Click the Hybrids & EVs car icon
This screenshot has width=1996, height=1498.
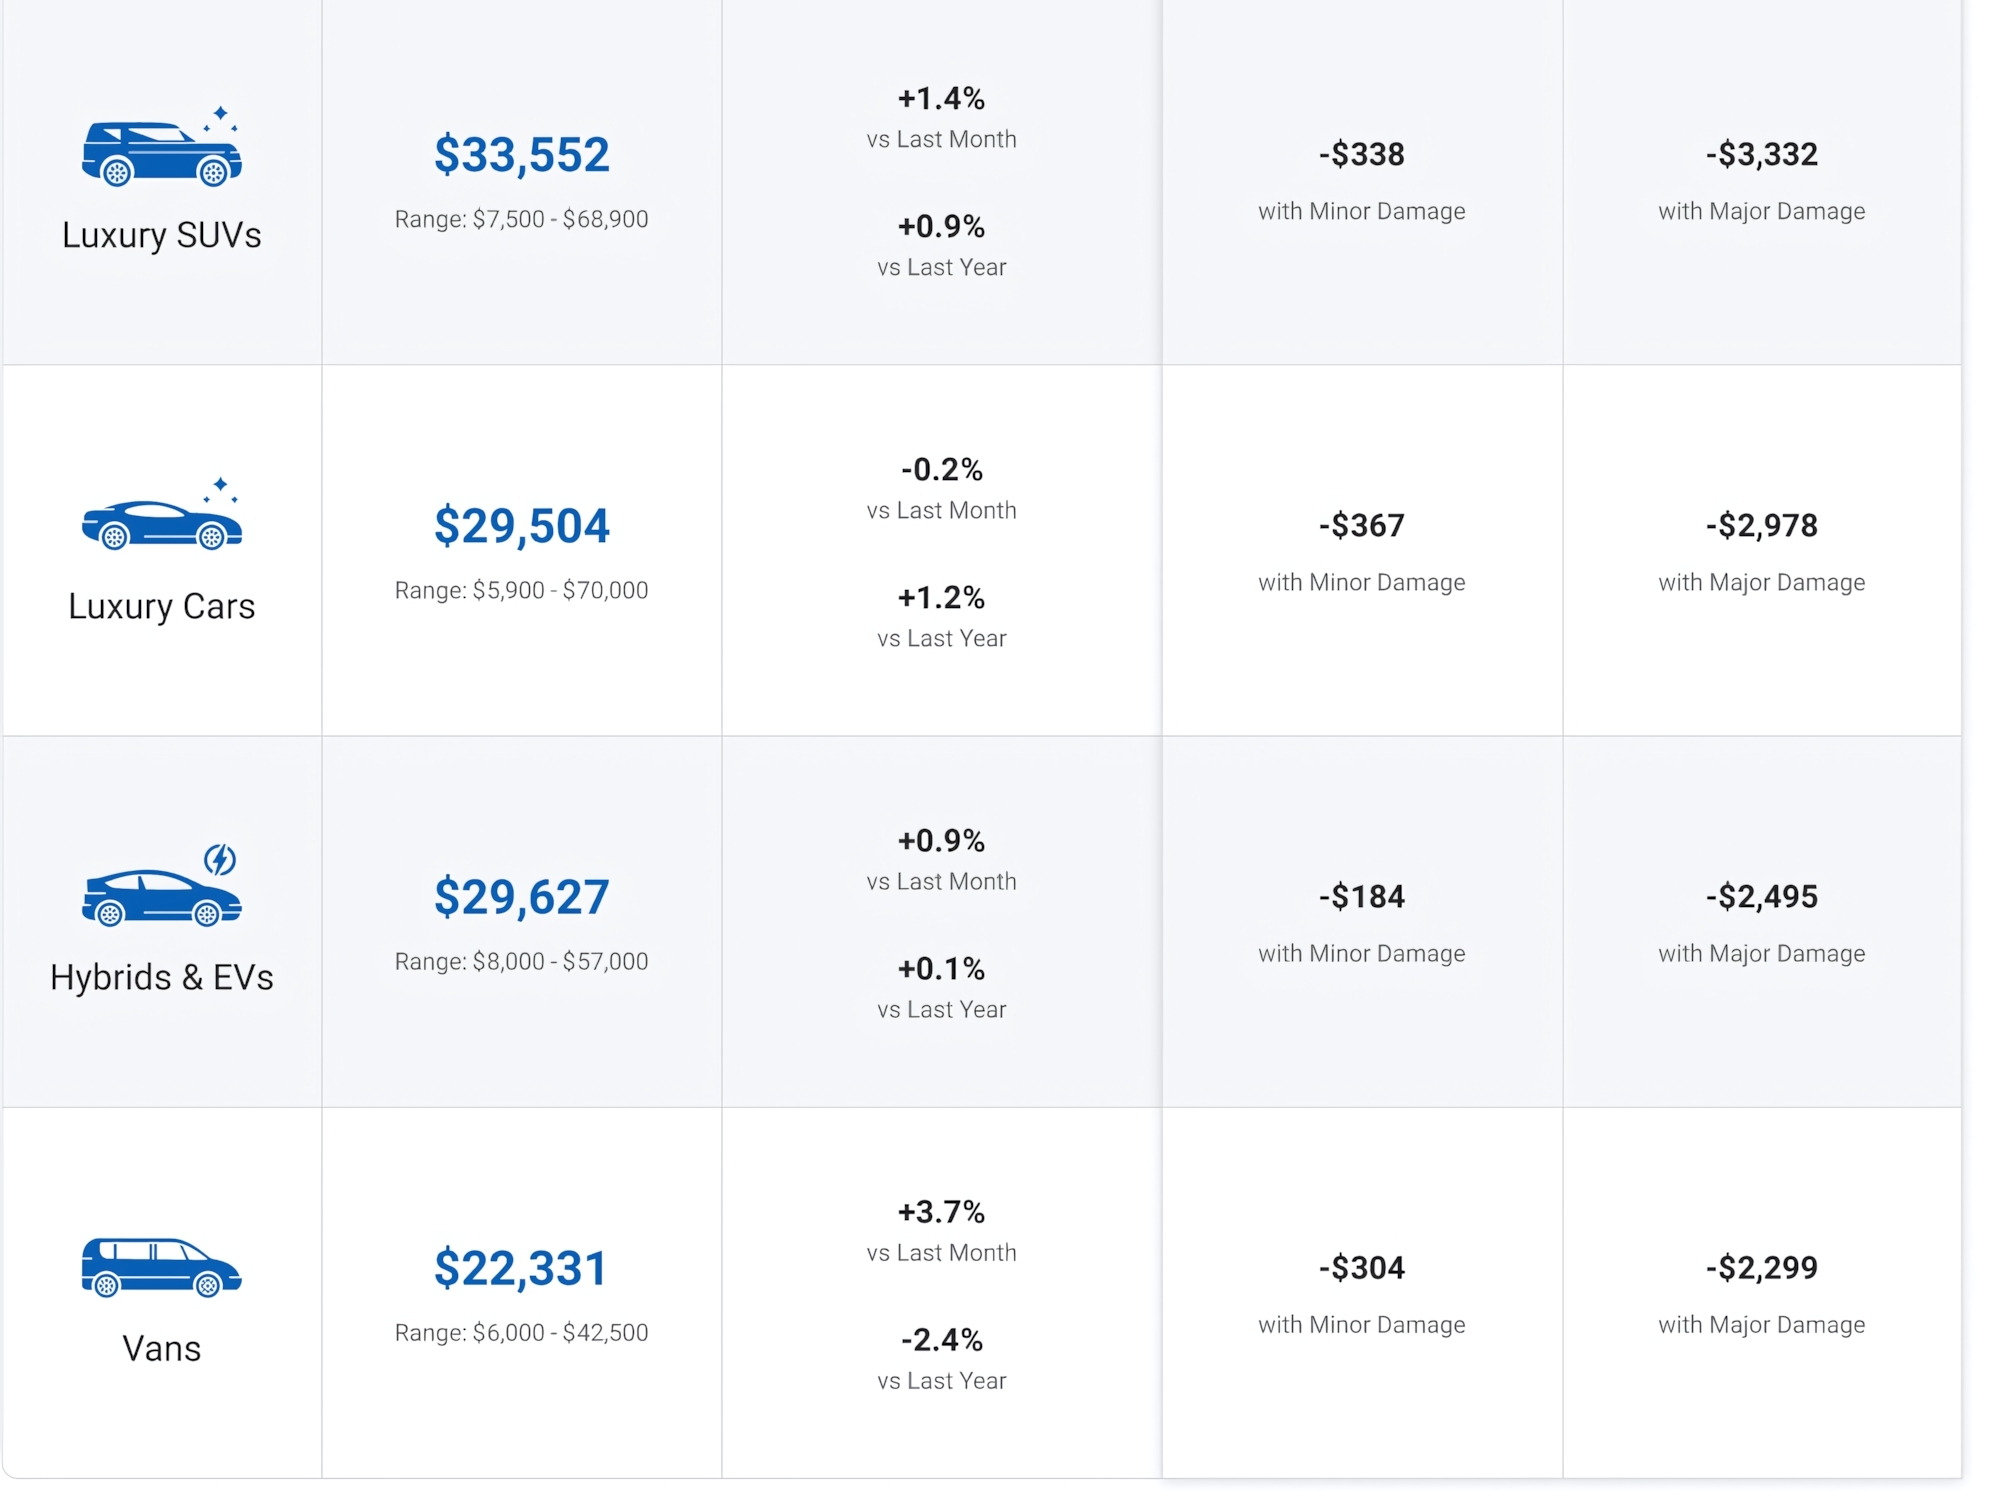tap(160, 897)
